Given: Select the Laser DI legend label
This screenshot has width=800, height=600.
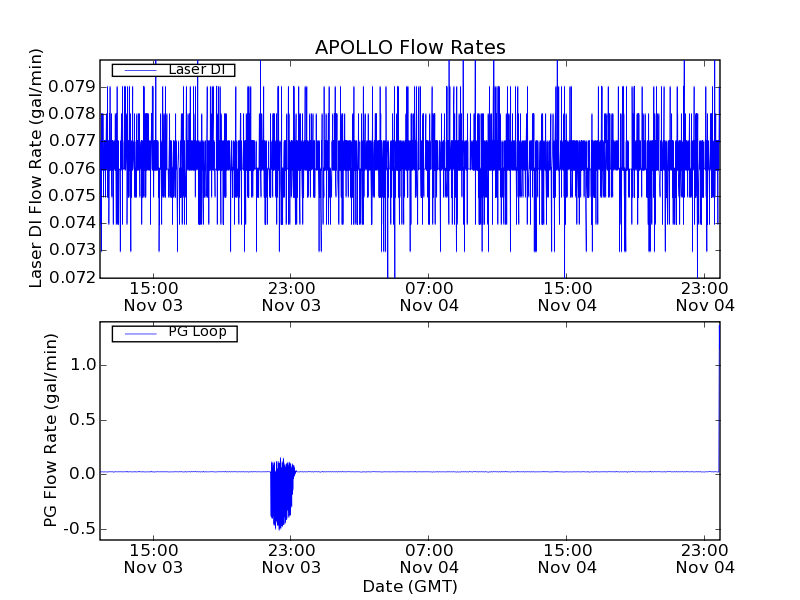Looking at the screenshot, I should pyautogui.click(x=196, y=70).
